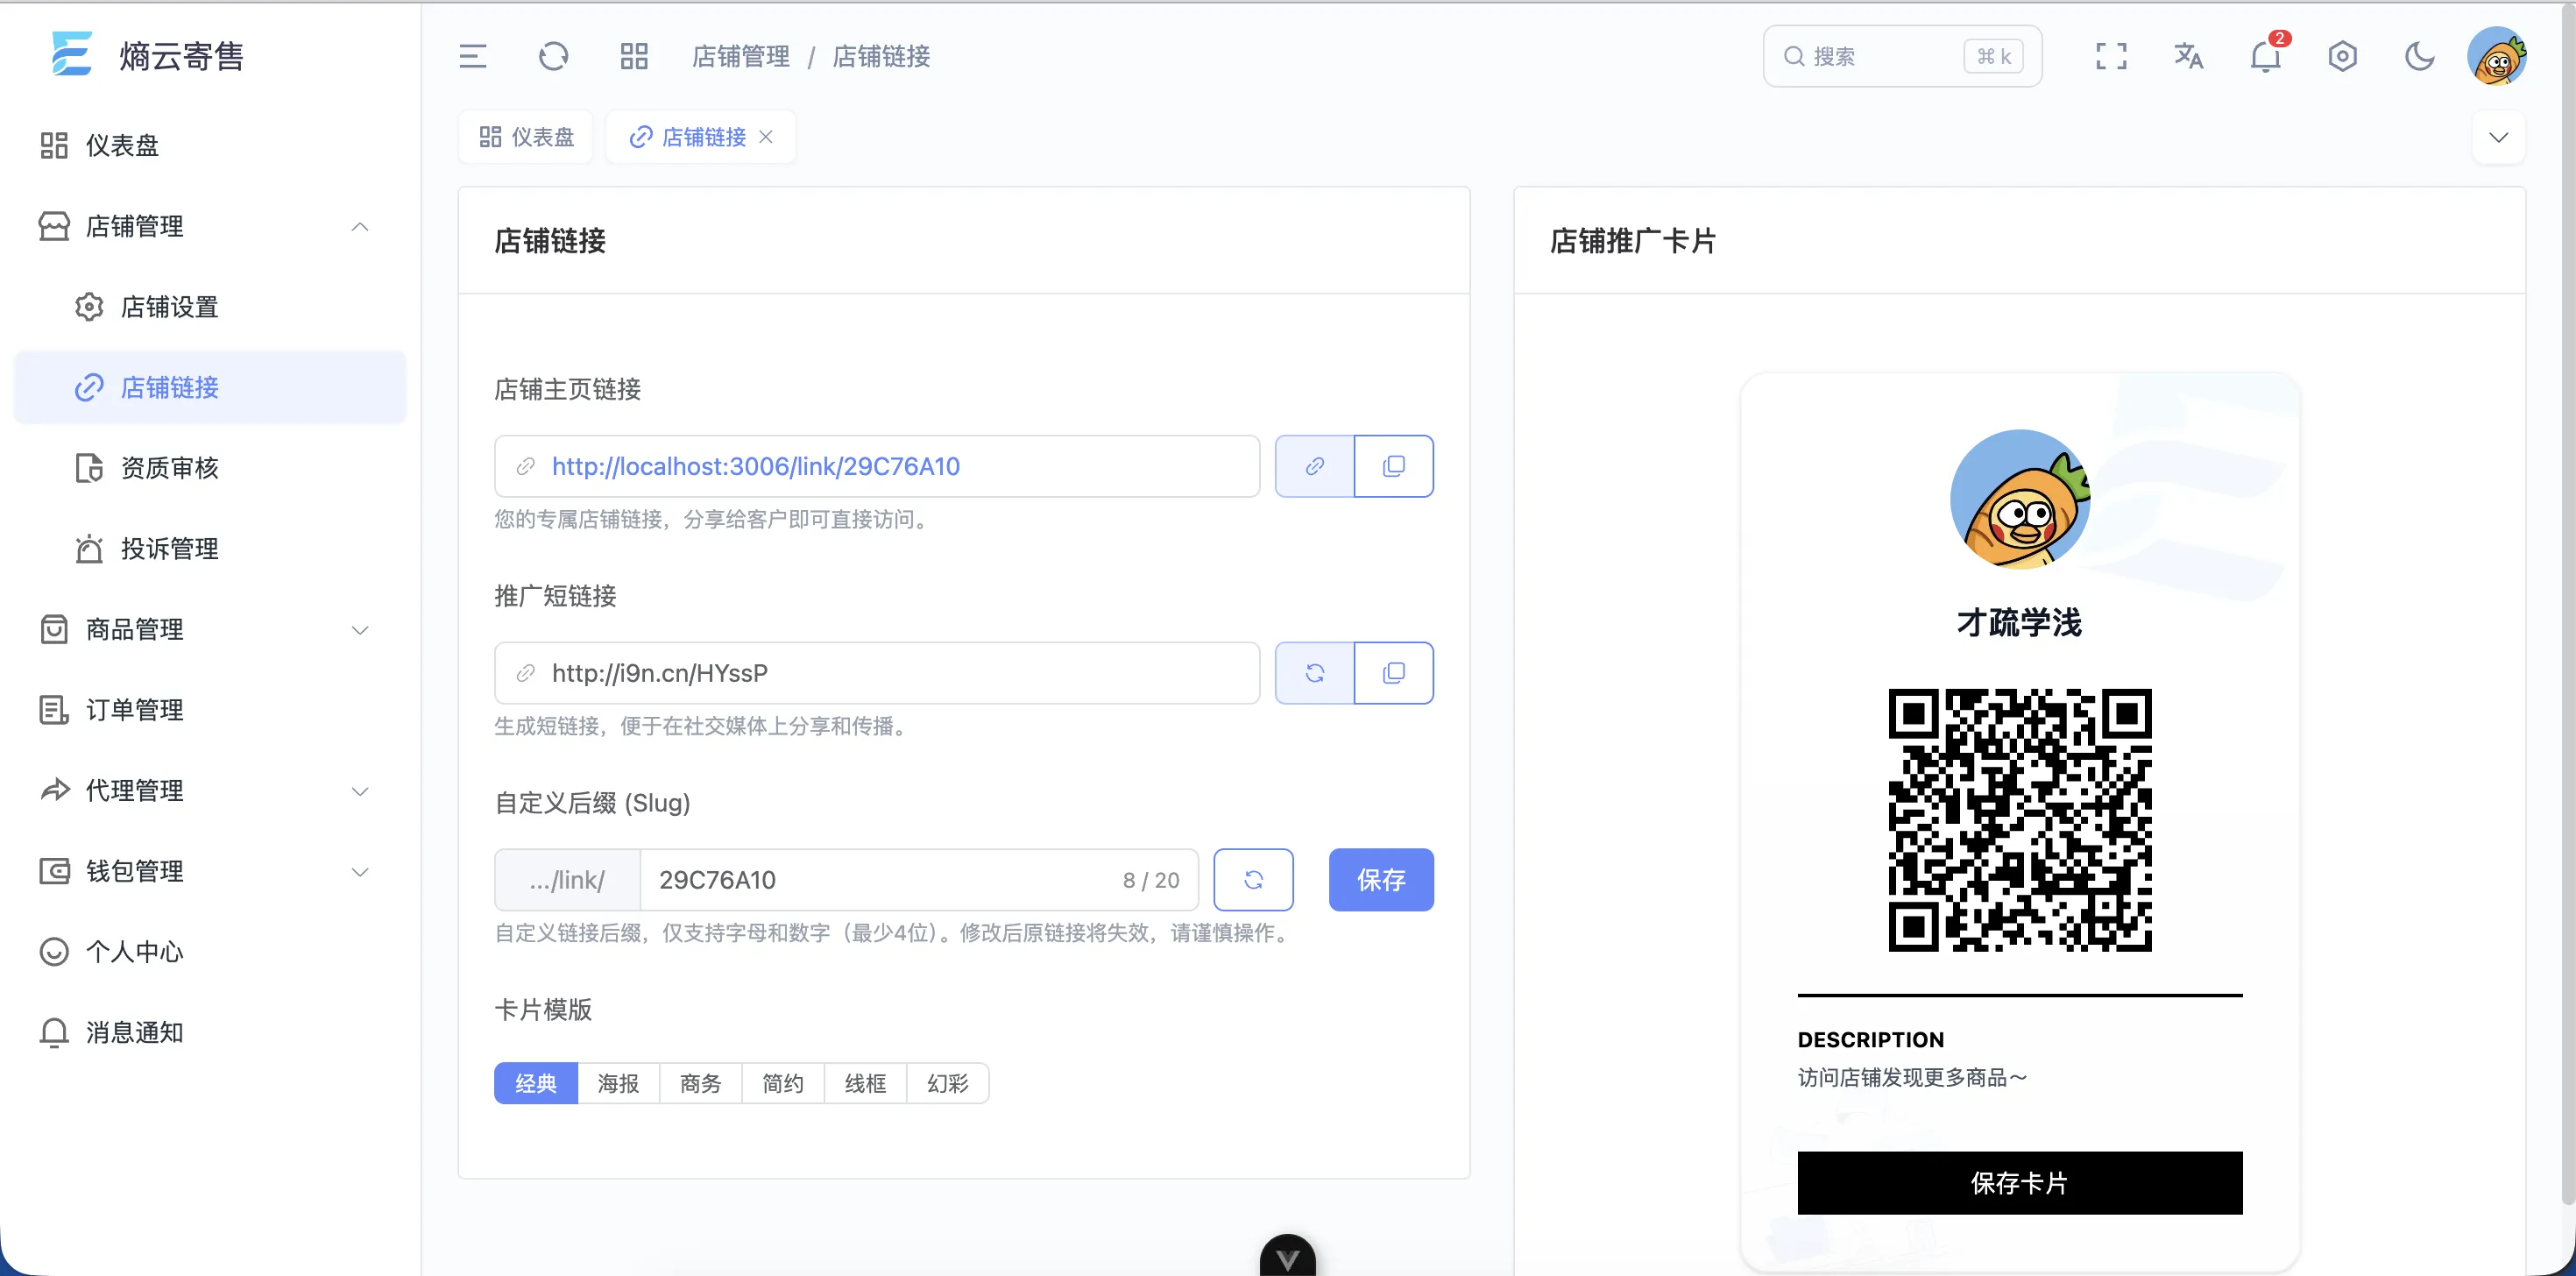Click the page refresh icon in toolbar

(x=554, y=57)
